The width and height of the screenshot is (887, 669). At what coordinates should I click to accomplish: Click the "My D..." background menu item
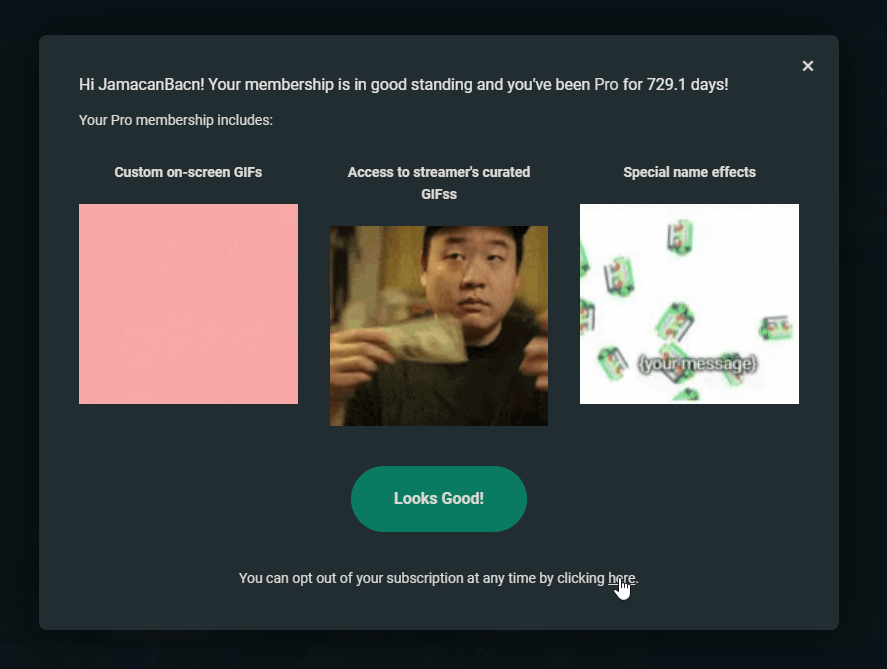[x=870, y=125]
